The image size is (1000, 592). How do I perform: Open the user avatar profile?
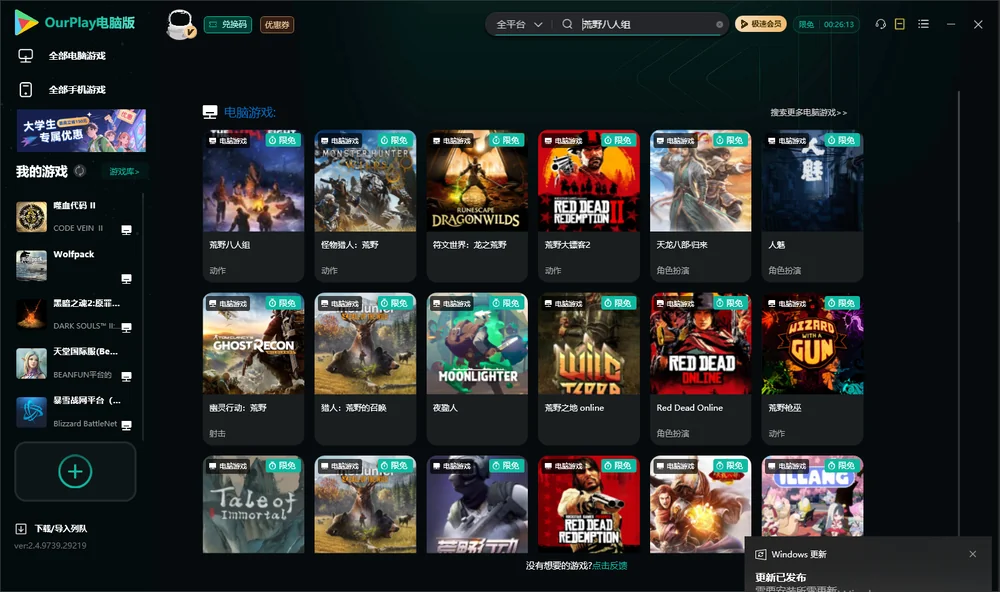(180, 24)
